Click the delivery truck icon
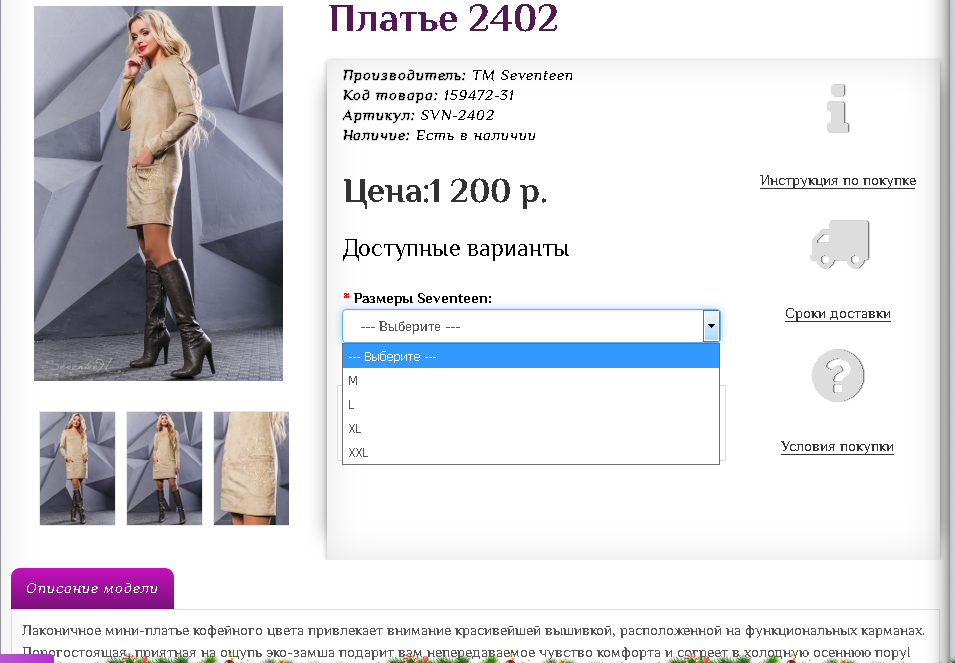The image size is (955, 663). (x=840, y=244)
